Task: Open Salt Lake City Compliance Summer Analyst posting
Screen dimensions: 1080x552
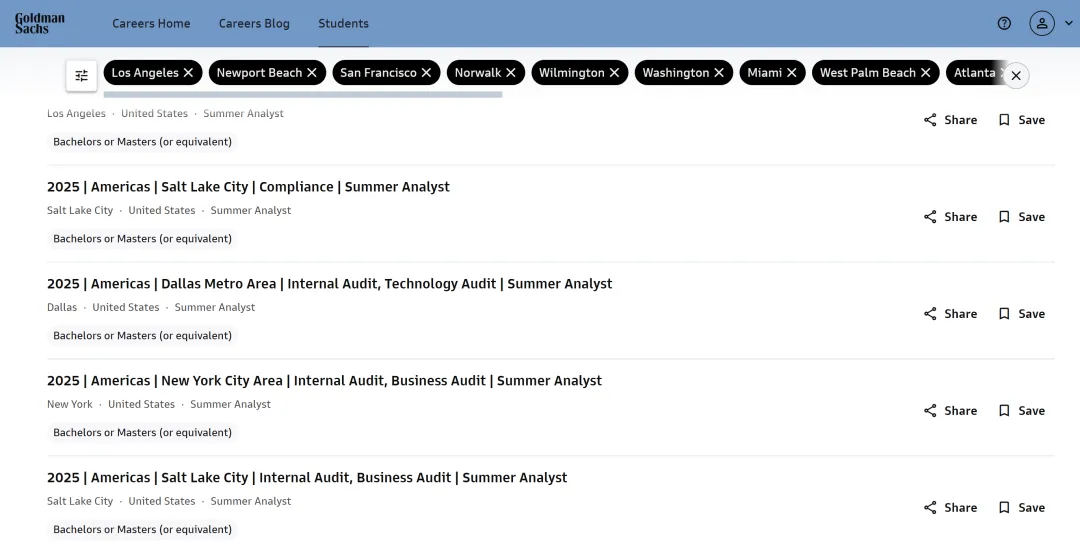Action: pyautogui.click(x=248, y=187)
